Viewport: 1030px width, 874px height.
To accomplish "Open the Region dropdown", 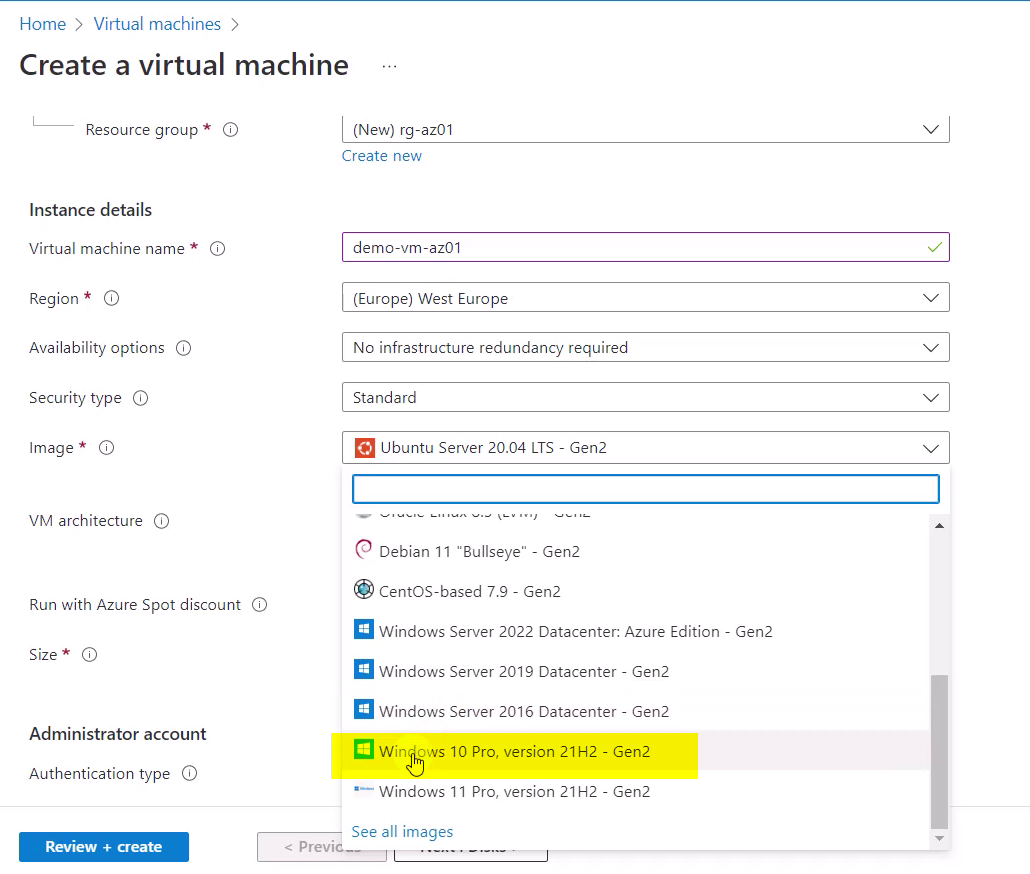I will (646, 297).
